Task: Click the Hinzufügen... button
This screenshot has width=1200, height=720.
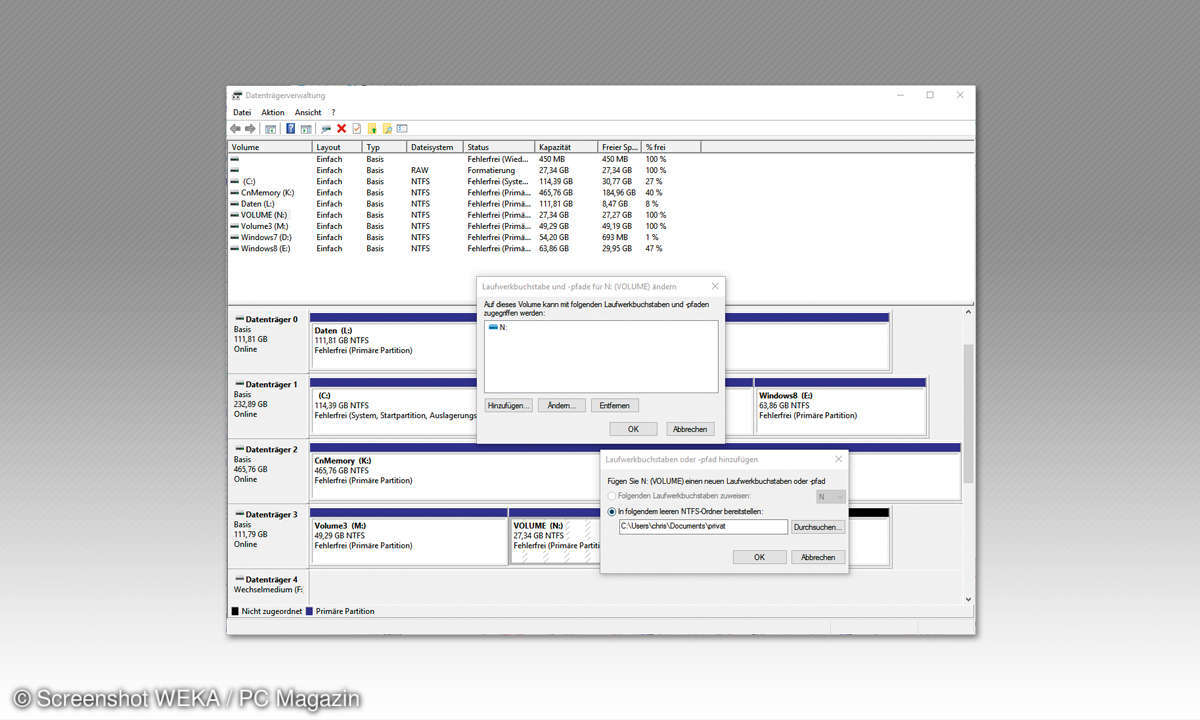Action: click(509, 405)
